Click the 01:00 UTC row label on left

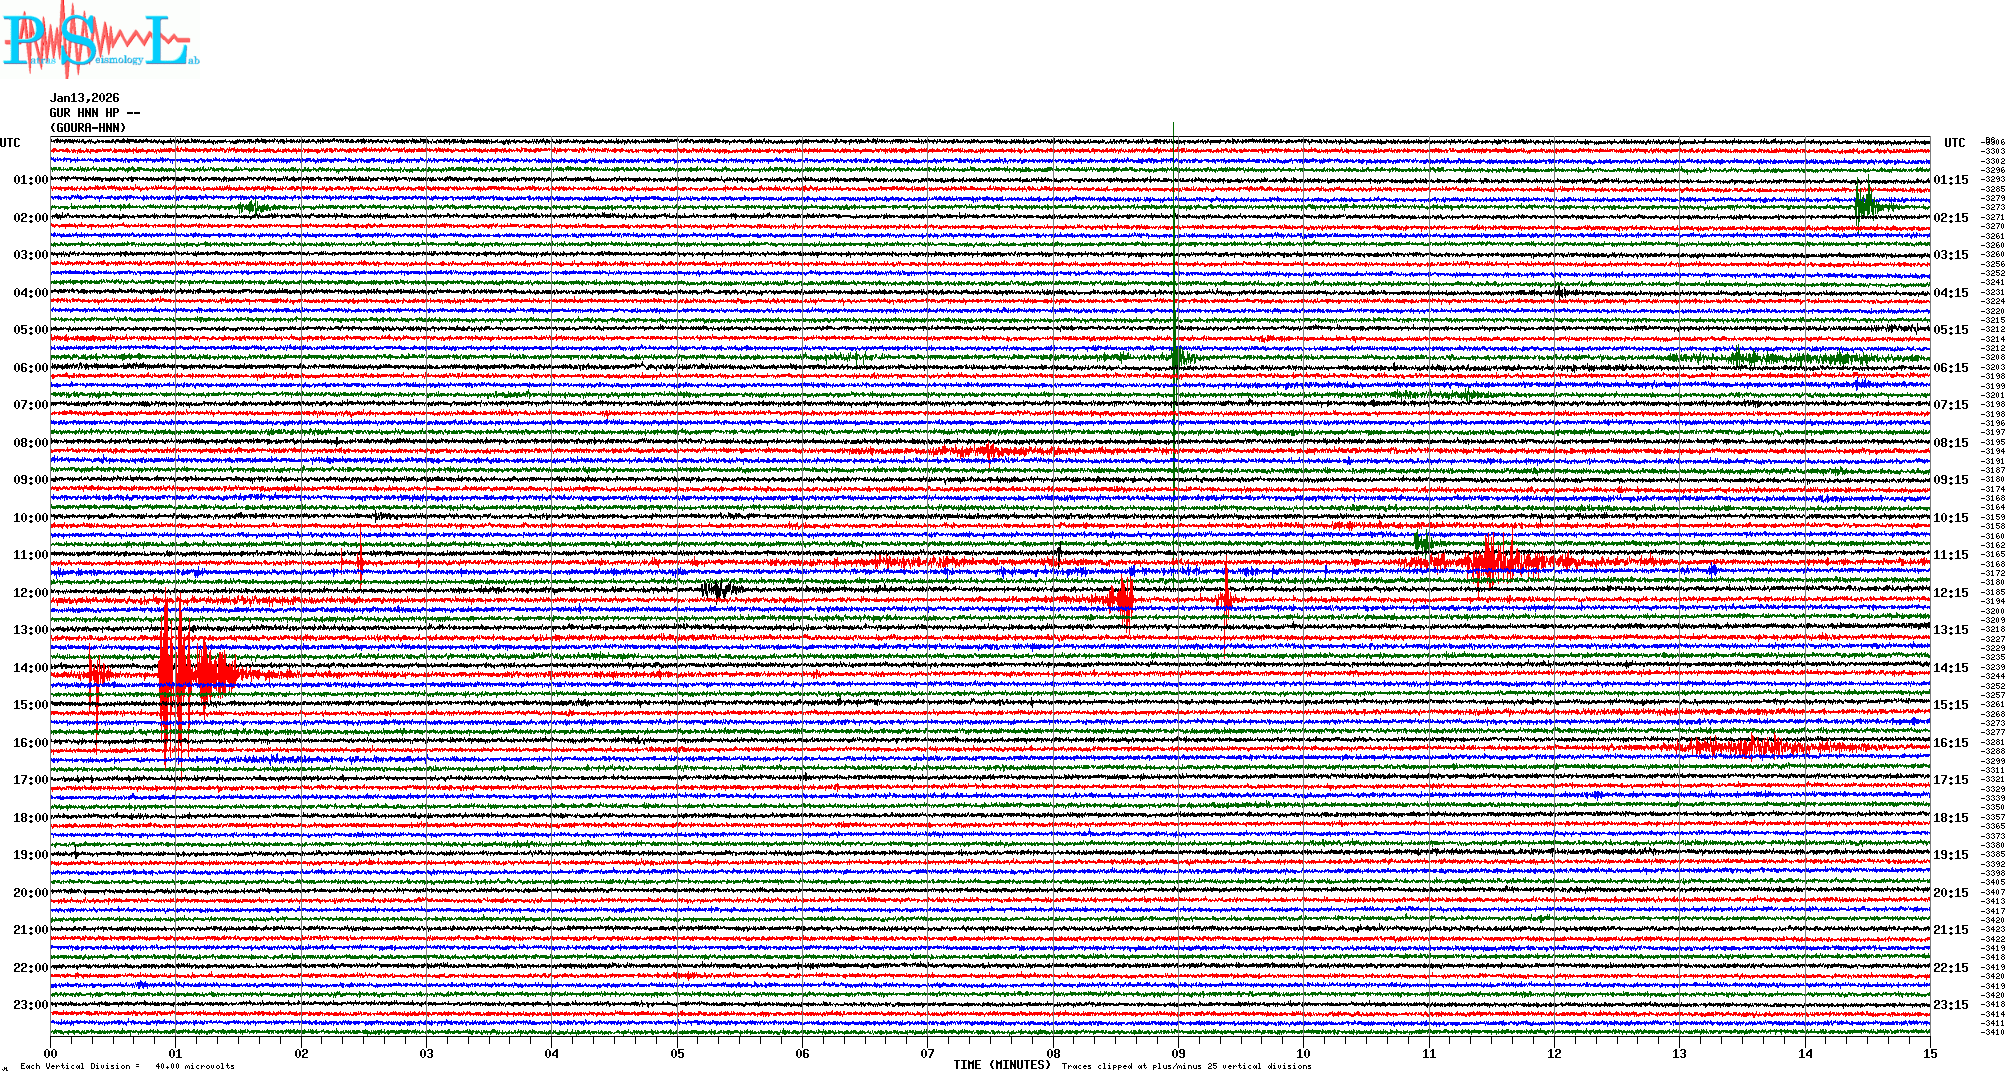[30, 180]
